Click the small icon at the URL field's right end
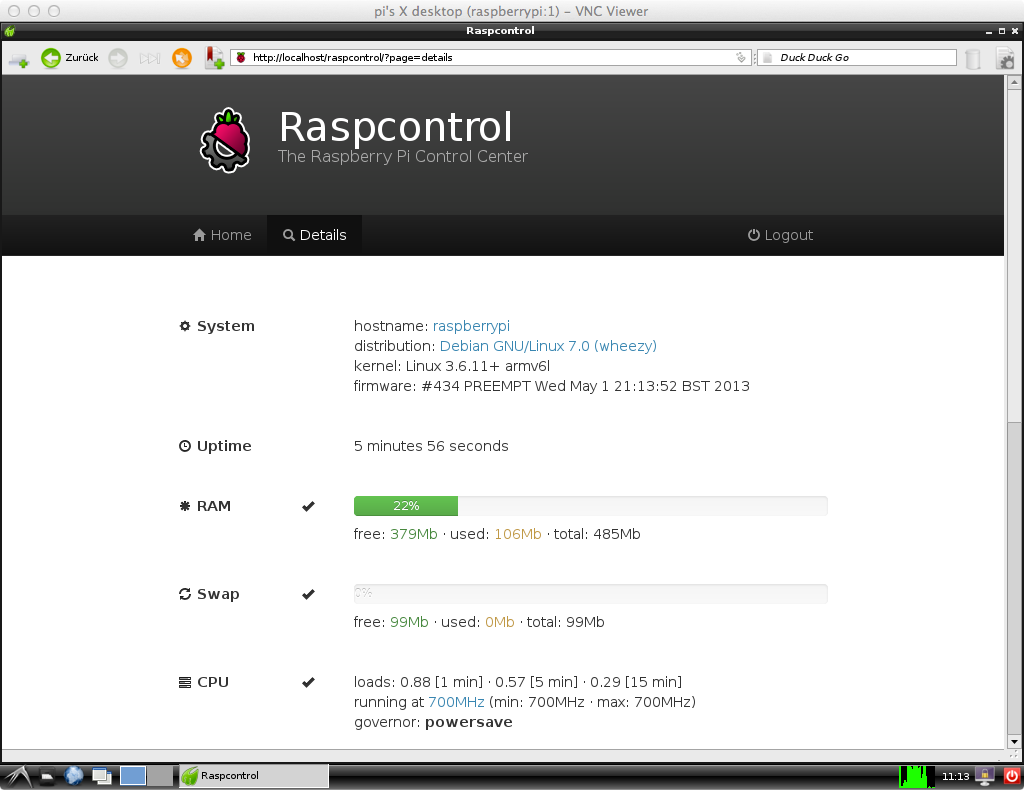The image size is (1024, 790). [741, 57]
